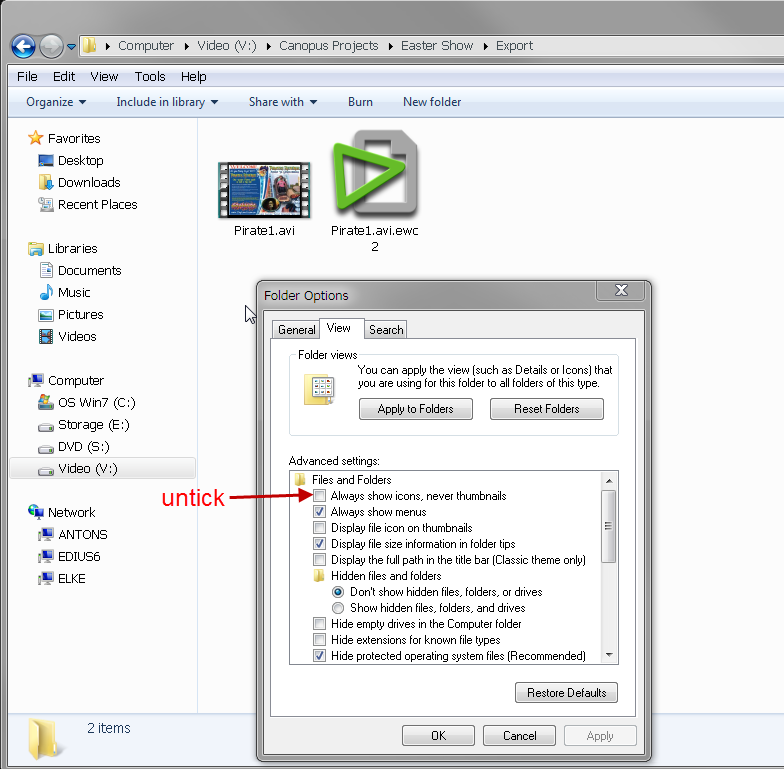Click Advanced settings scrollbar up arrow
784x769 pixels.
click(609, 481)
